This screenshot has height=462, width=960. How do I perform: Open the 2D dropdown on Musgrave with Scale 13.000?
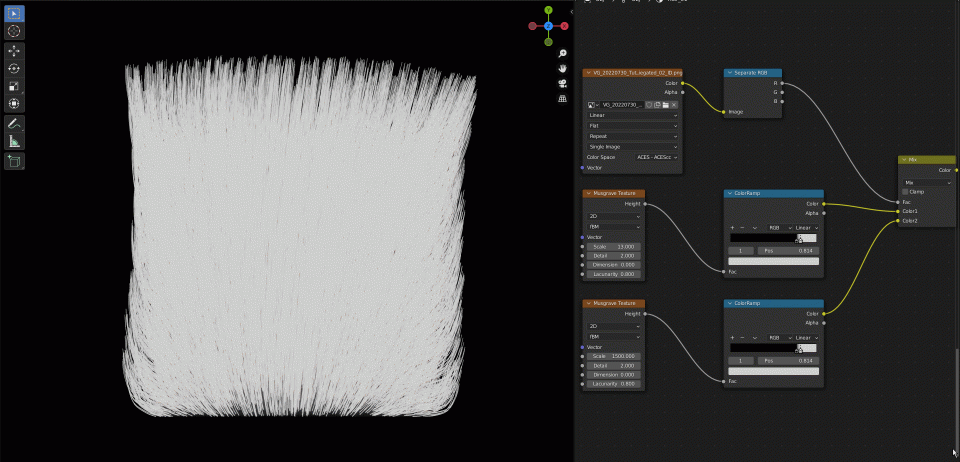[613, 216]
